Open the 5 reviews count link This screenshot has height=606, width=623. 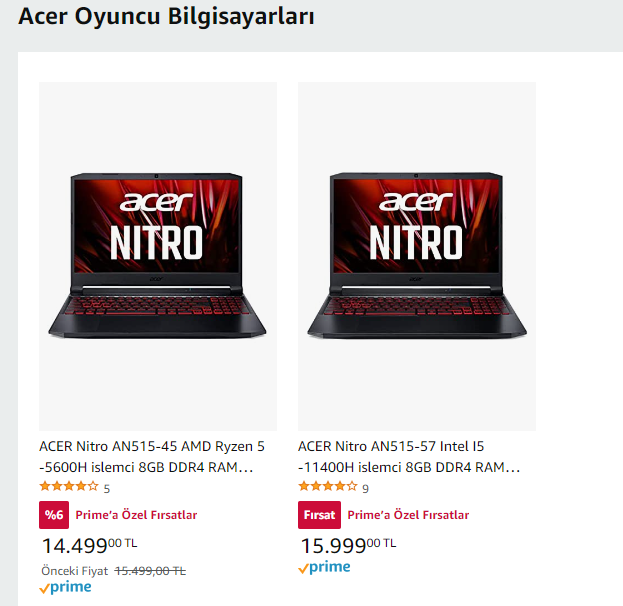(106, 488)
